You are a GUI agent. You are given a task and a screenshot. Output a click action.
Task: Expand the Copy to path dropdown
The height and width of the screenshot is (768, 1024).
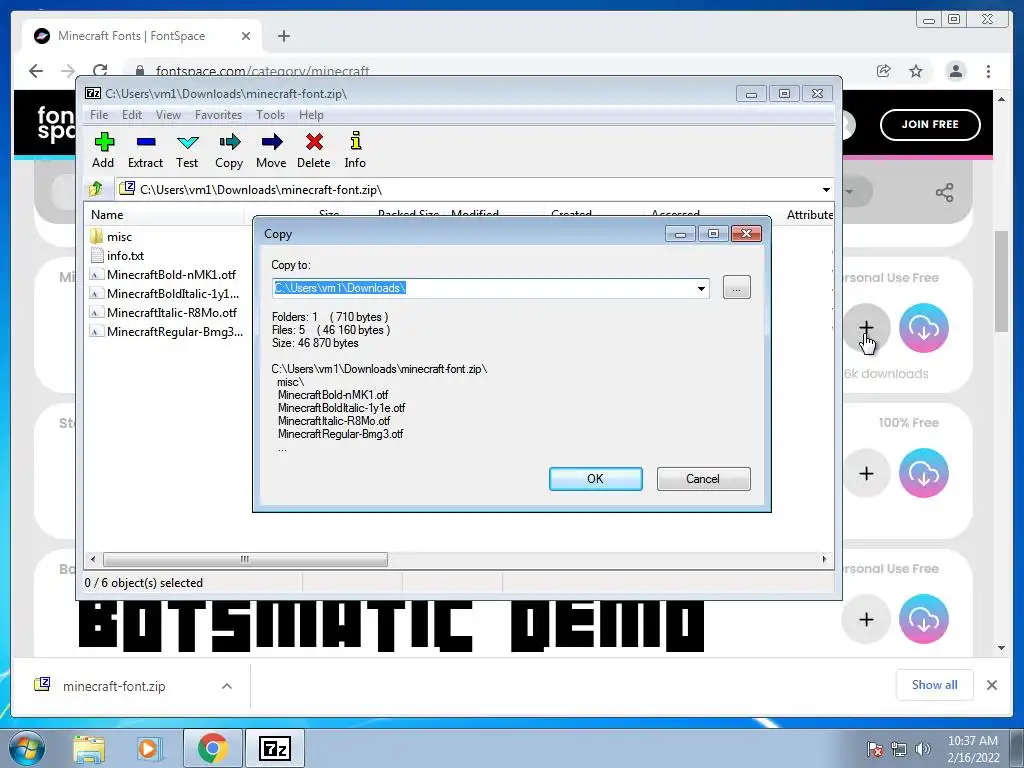coord(701,289)
